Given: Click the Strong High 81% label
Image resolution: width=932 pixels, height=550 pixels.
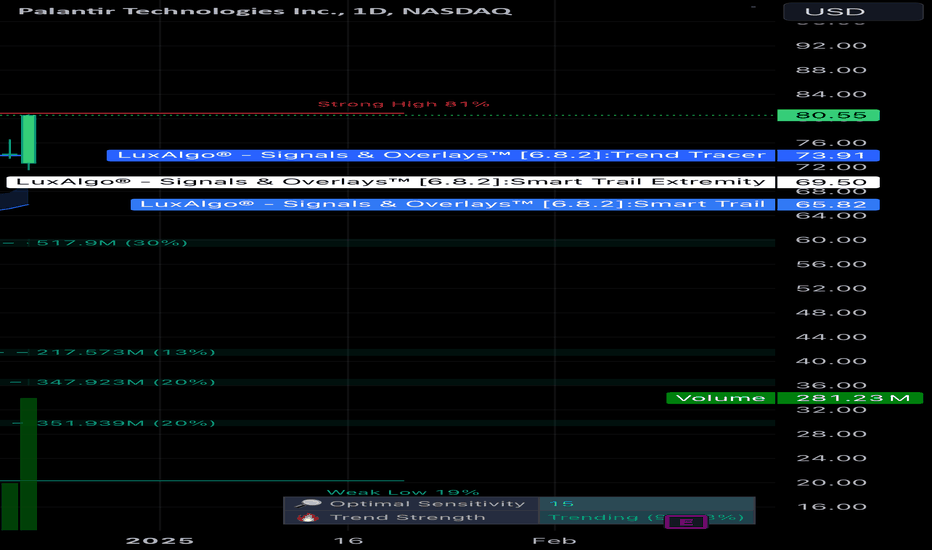Looking at the screenshot, I should pos(404,104).
